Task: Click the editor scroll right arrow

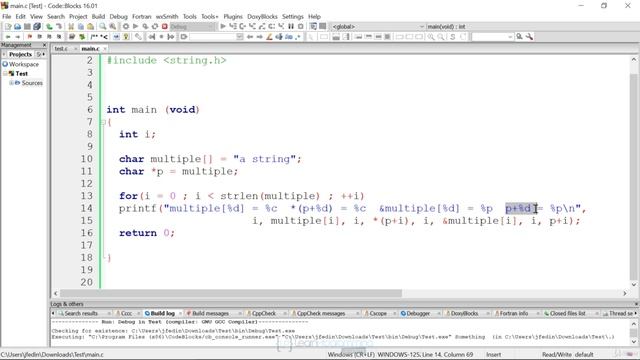Action: (x=624, y=293)
